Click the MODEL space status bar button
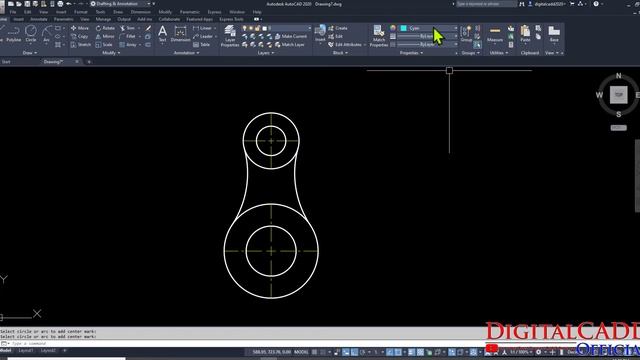This screenshot has height=360, width=640. pos(301,352)
